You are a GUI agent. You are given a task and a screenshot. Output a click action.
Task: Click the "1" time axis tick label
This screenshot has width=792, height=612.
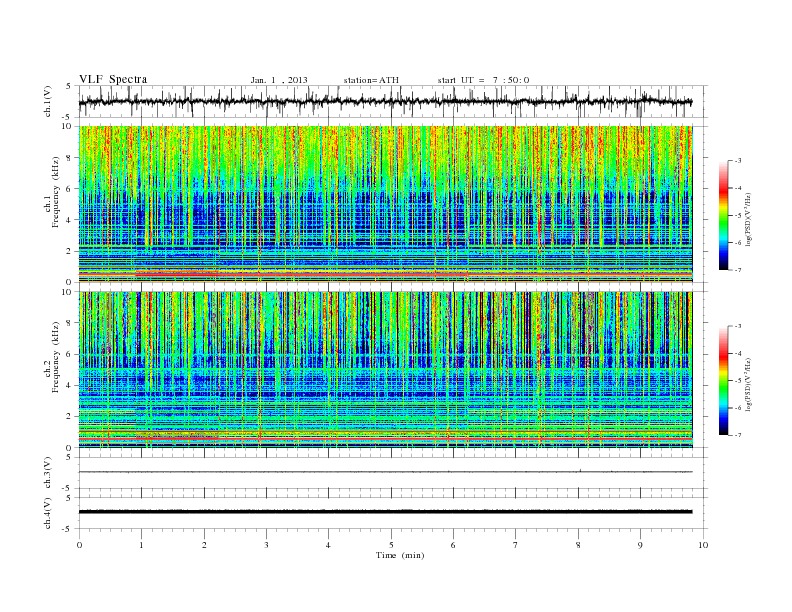(141, 545)
